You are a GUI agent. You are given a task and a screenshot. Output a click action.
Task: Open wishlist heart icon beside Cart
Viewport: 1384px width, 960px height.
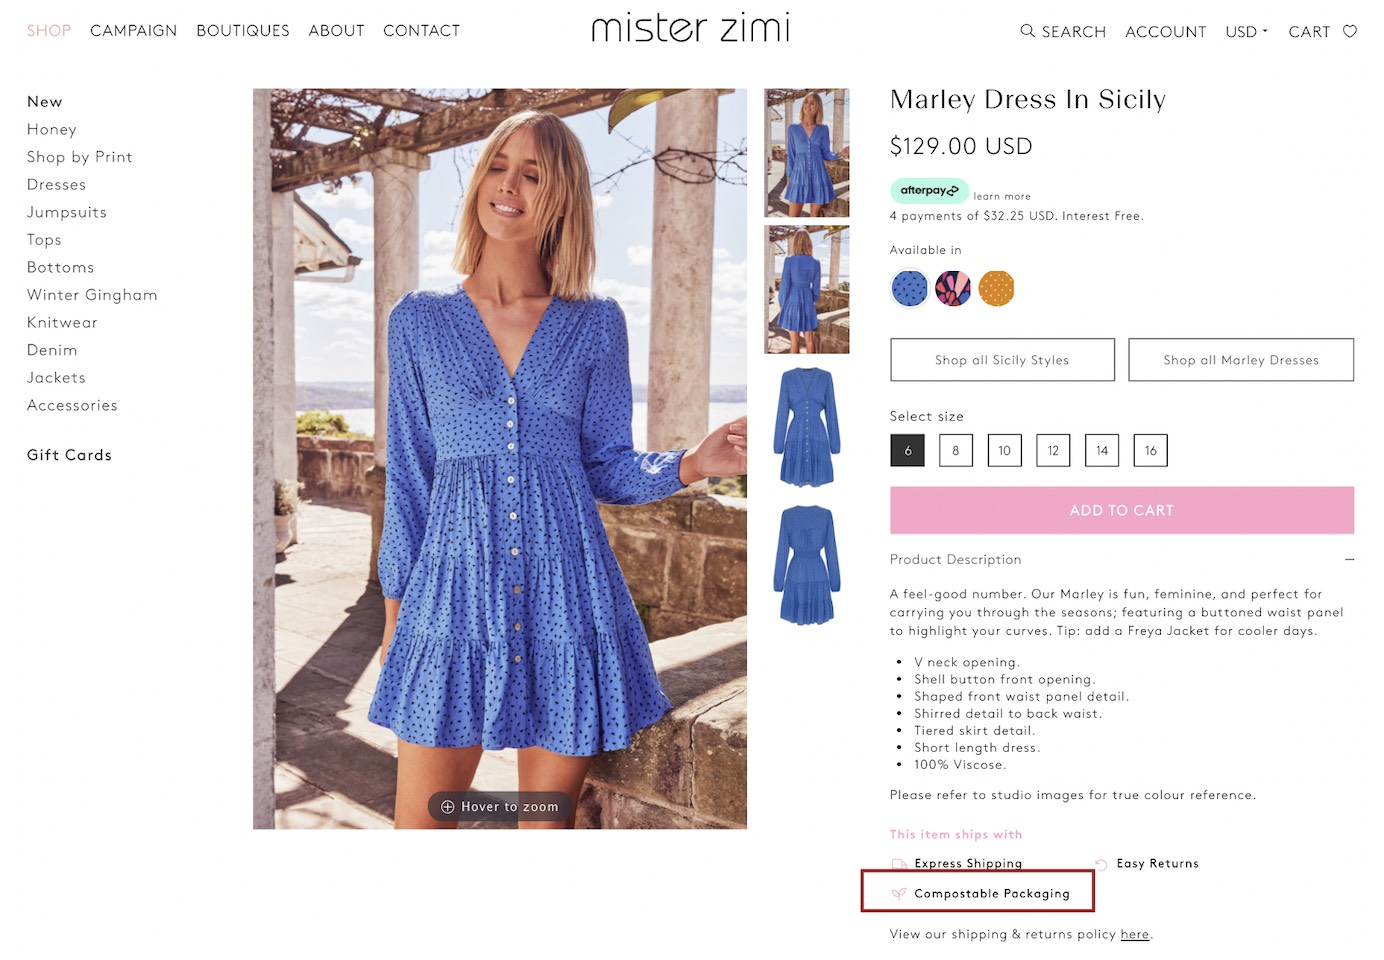(1350, 31)
